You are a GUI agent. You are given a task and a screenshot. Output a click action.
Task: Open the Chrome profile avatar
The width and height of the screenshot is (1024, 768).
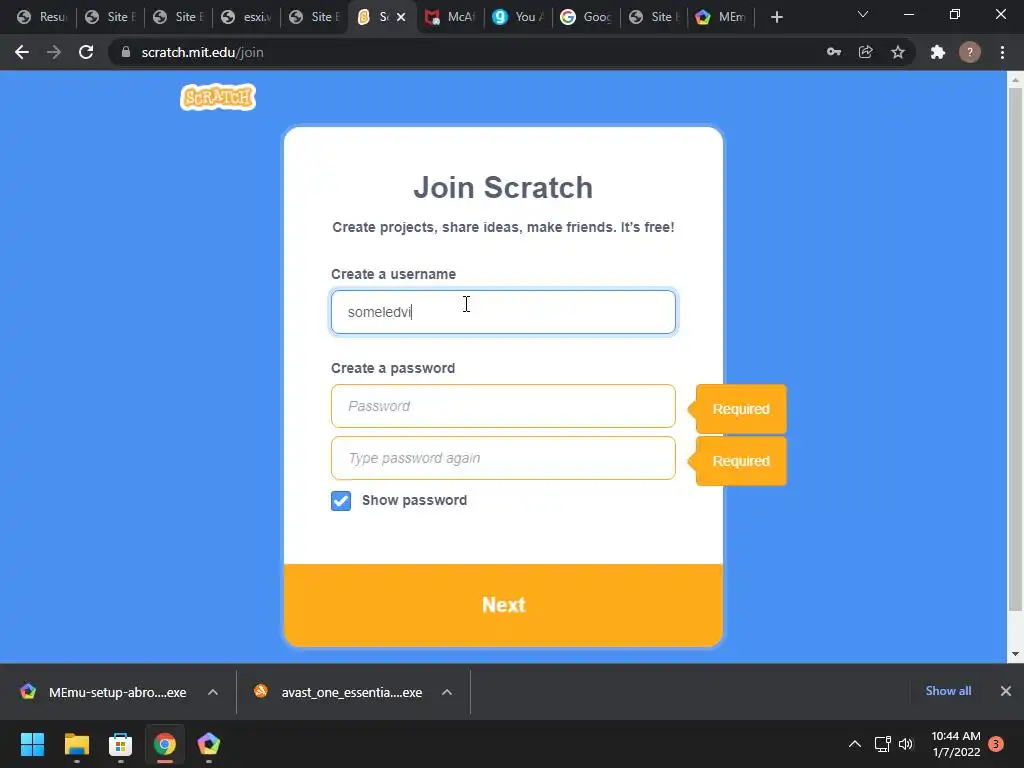click(x=970, y=52)
